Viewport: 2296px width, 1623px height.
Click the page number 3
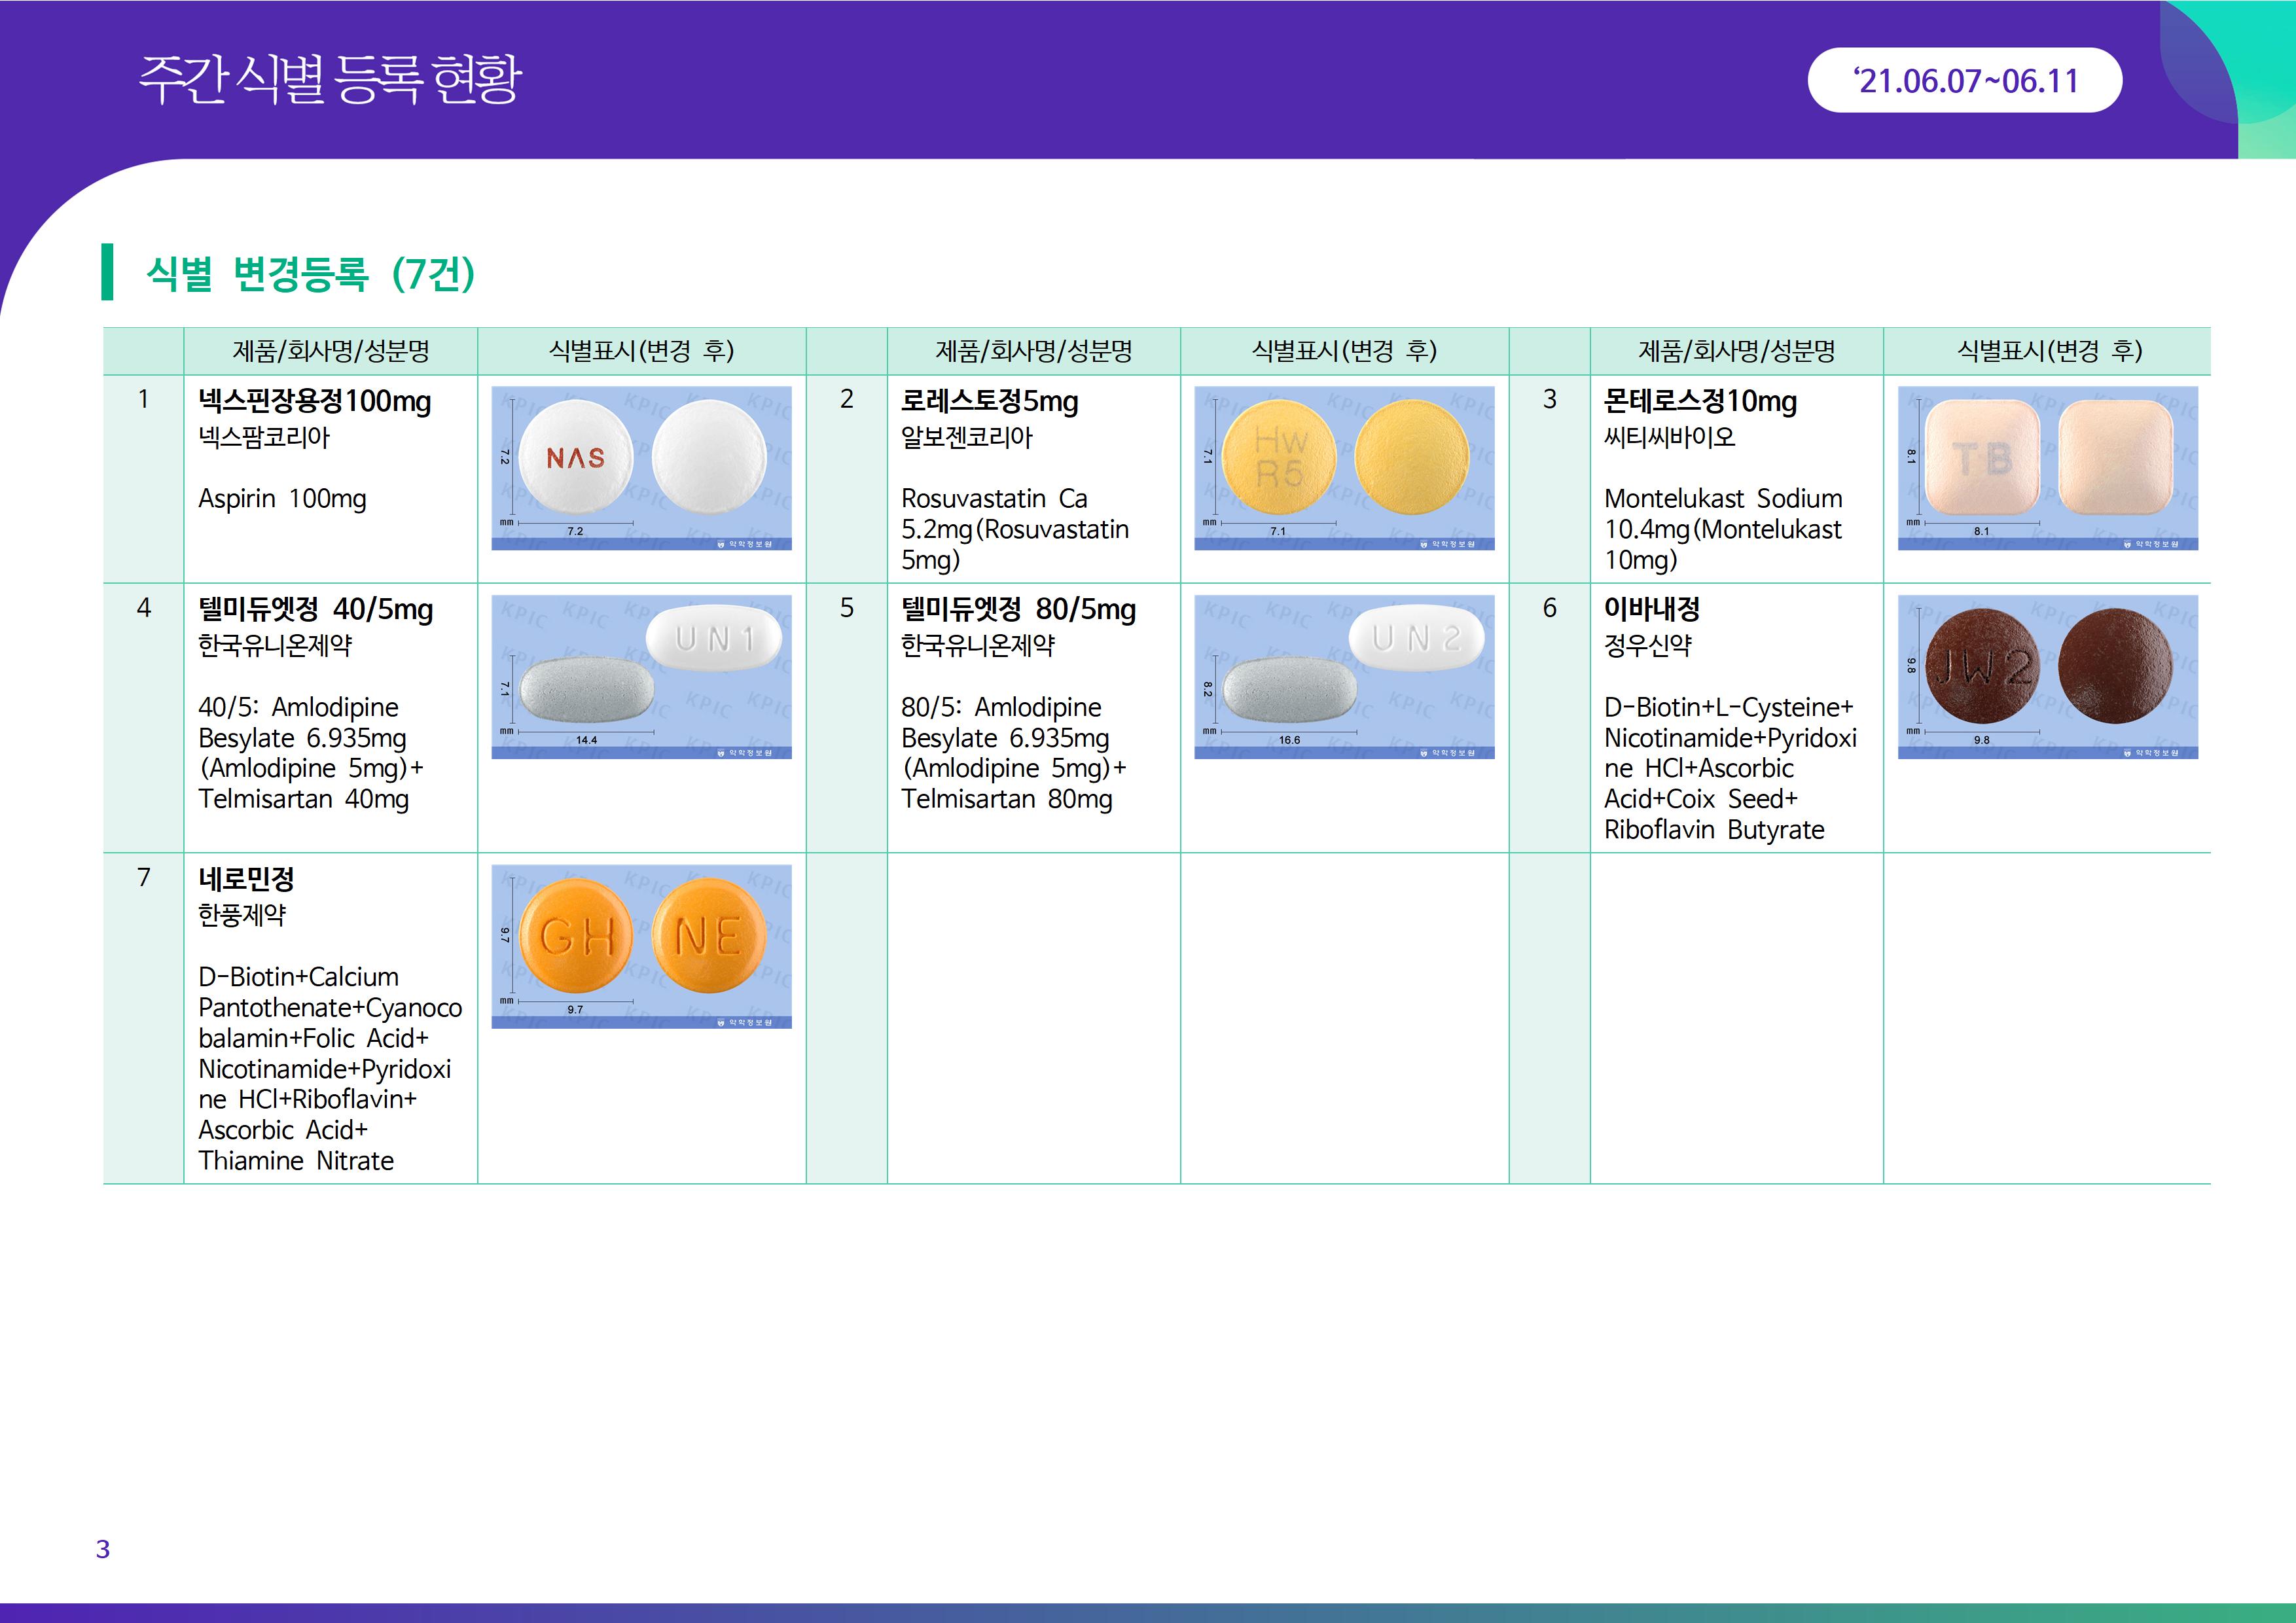(x=102, y=1549)
